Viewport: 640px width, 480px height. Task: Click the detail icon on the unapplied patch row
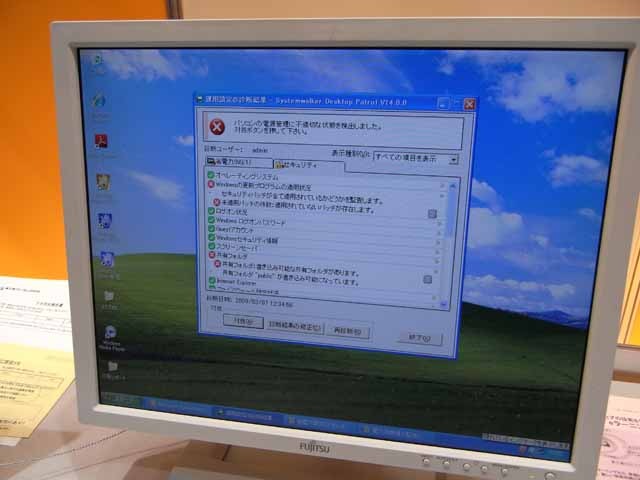pos(432,214)
